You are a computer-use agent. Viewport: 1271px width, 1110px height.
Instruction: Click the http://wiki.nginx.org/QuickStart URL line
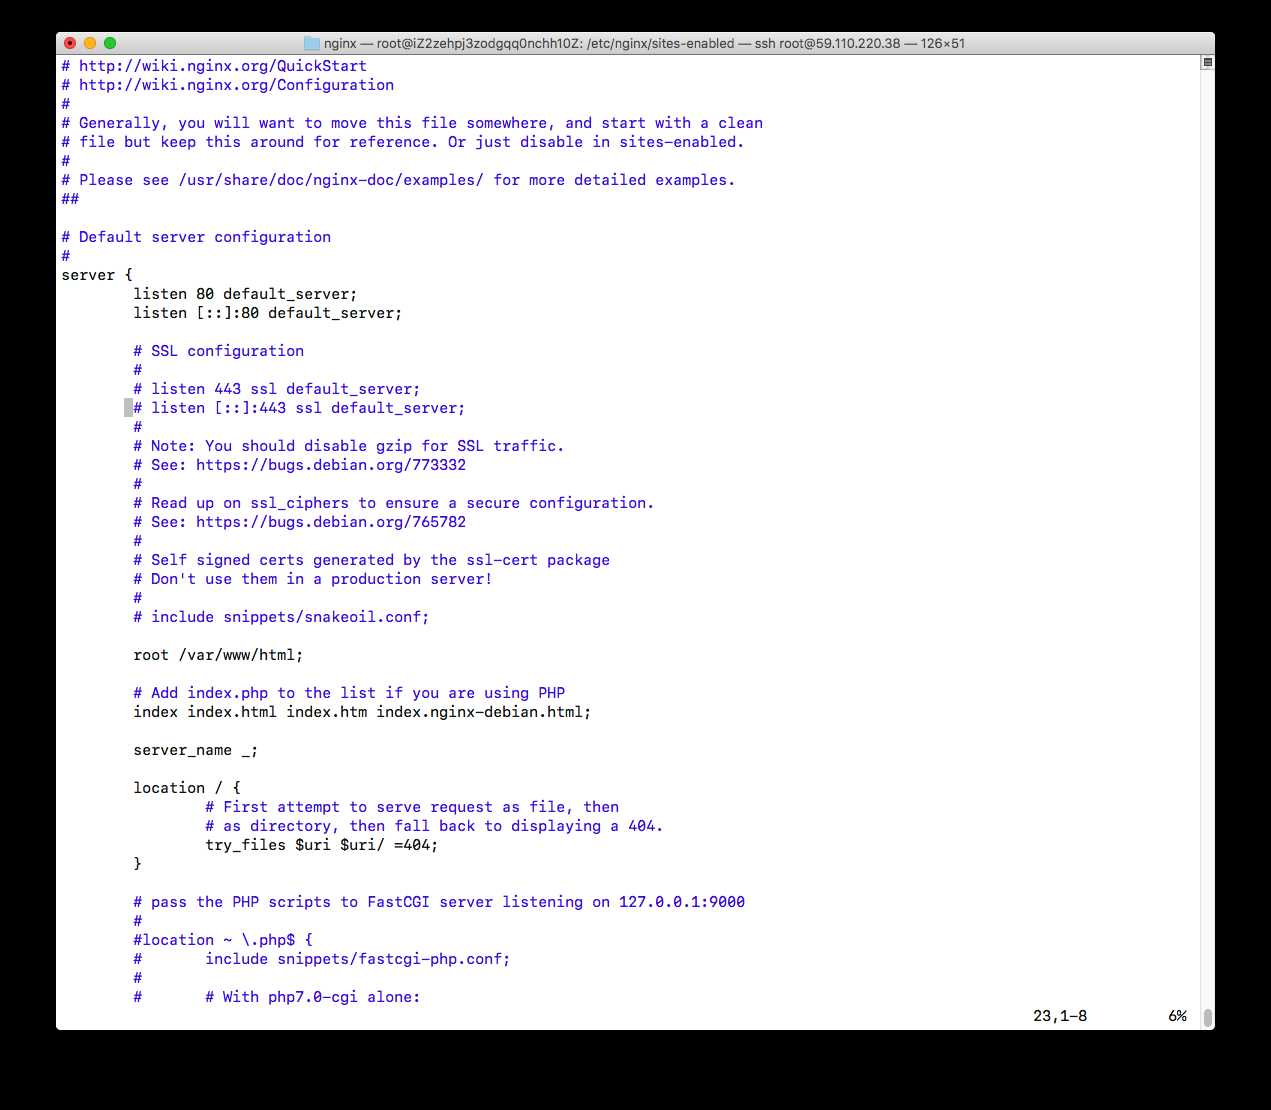[214, 66]
